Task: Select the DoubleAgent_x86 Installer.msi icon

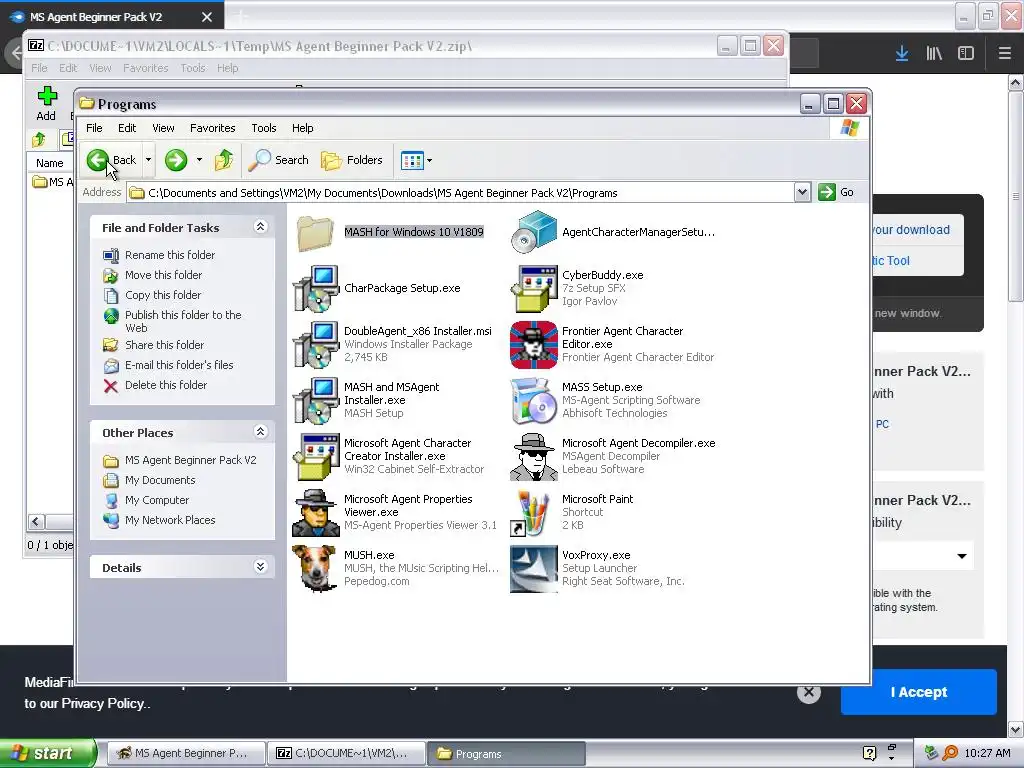Action: coord(315,345)
